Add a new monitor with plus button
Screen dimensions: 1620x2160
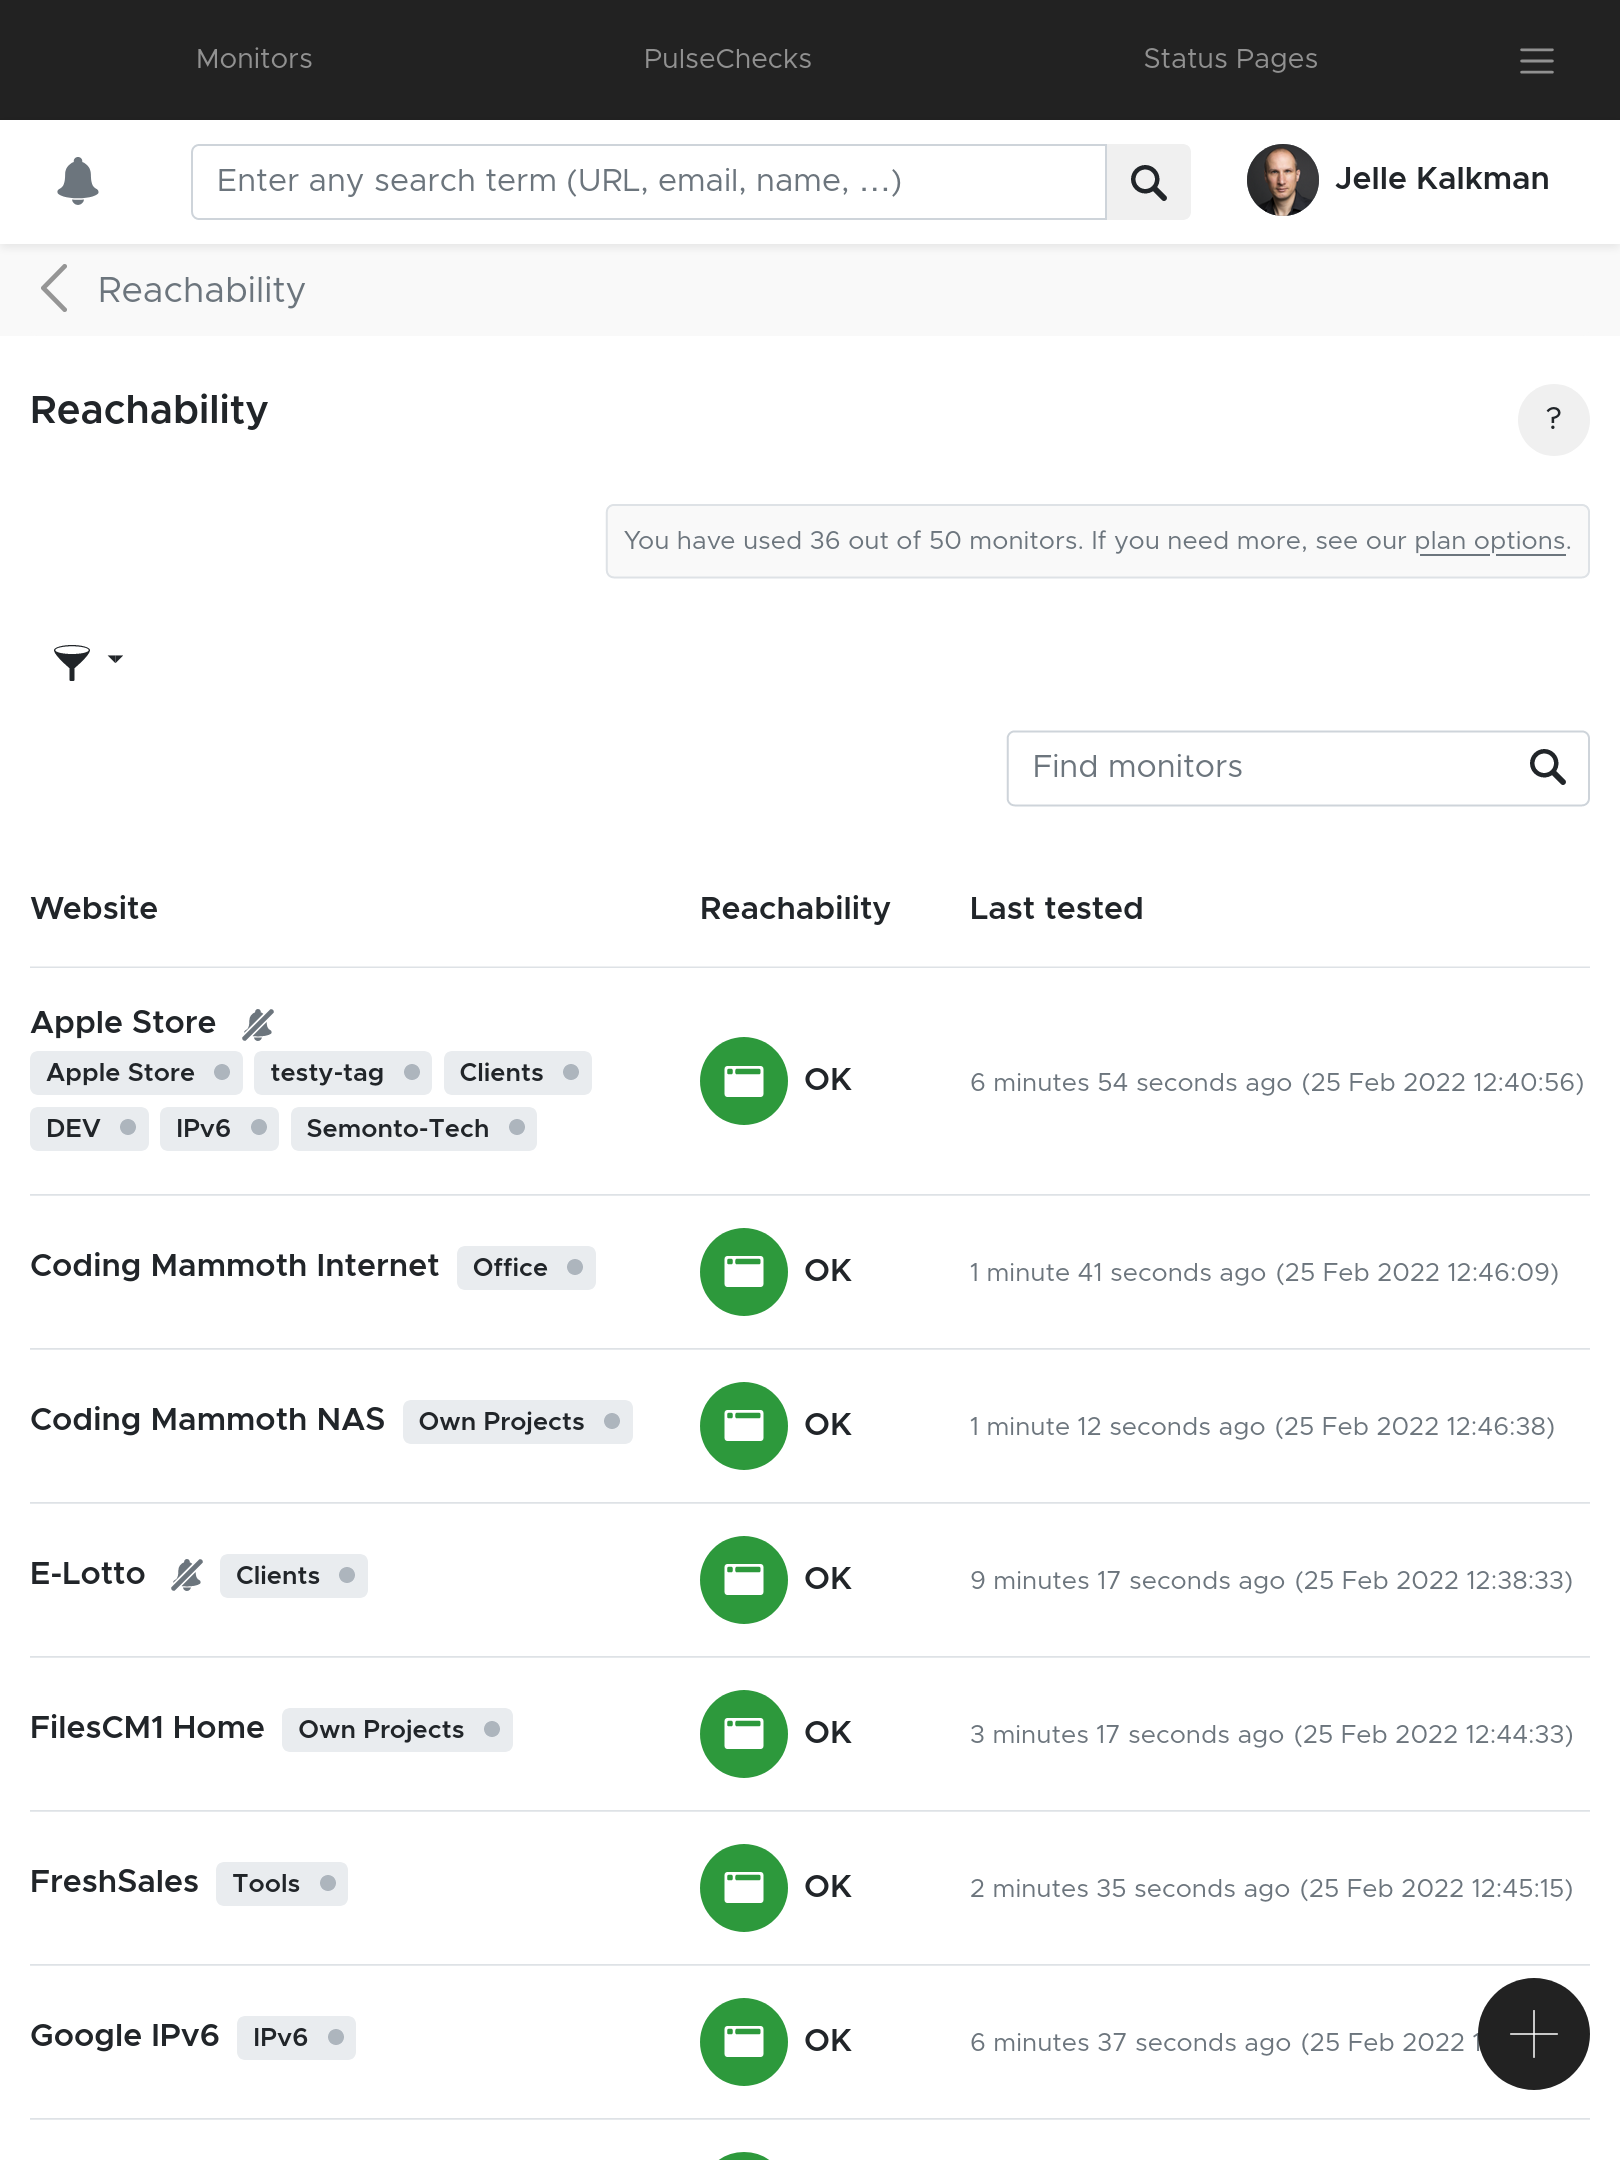[x=1533, y=2033]
